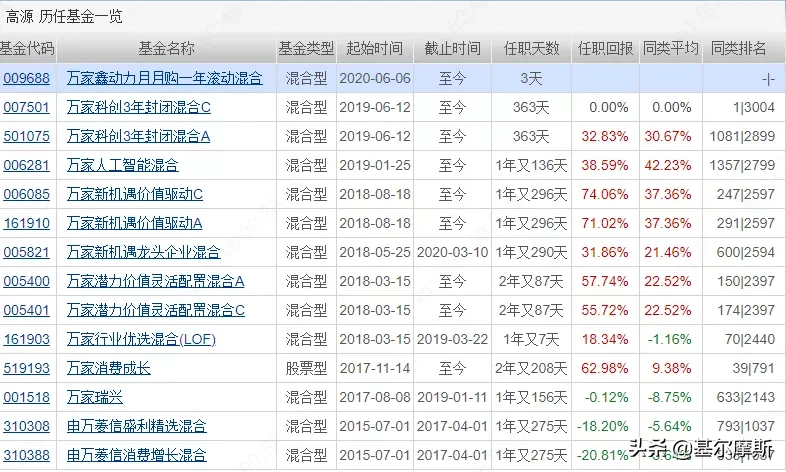Select the -1.16% peer average cell

point(669,339)
